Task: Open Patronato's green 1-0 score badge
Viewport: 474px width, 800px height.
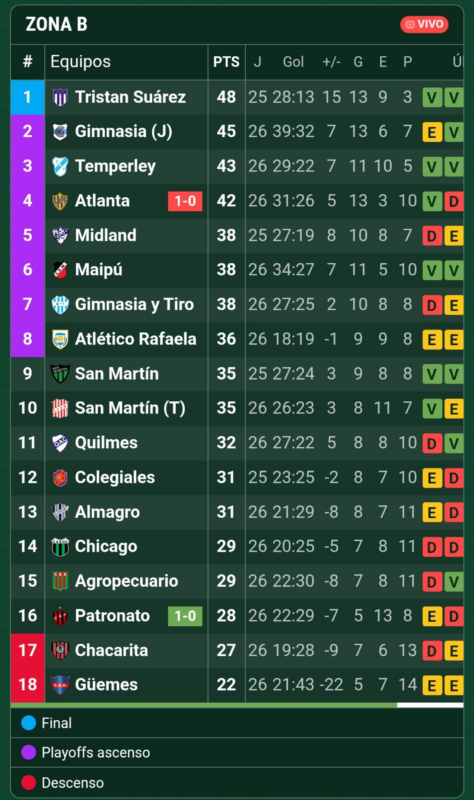Action: (185, 616)
